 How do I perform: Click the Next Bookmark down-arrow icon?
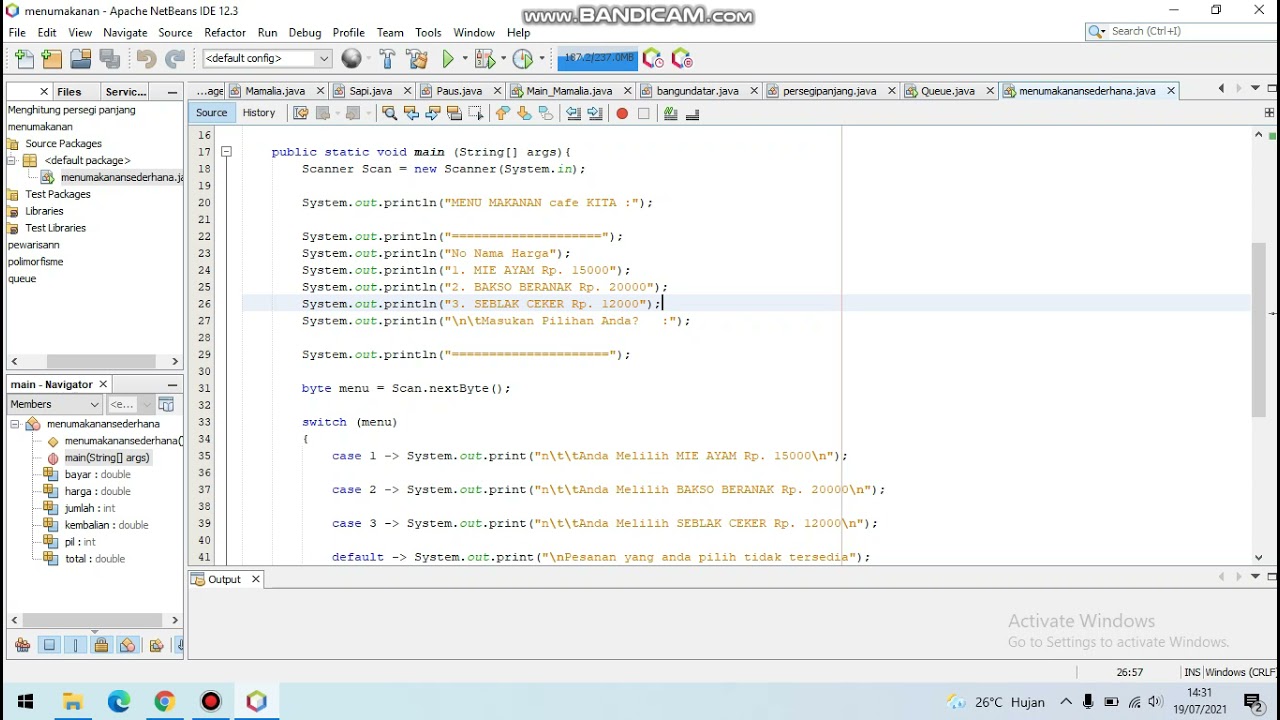click(x=524, y=113)
